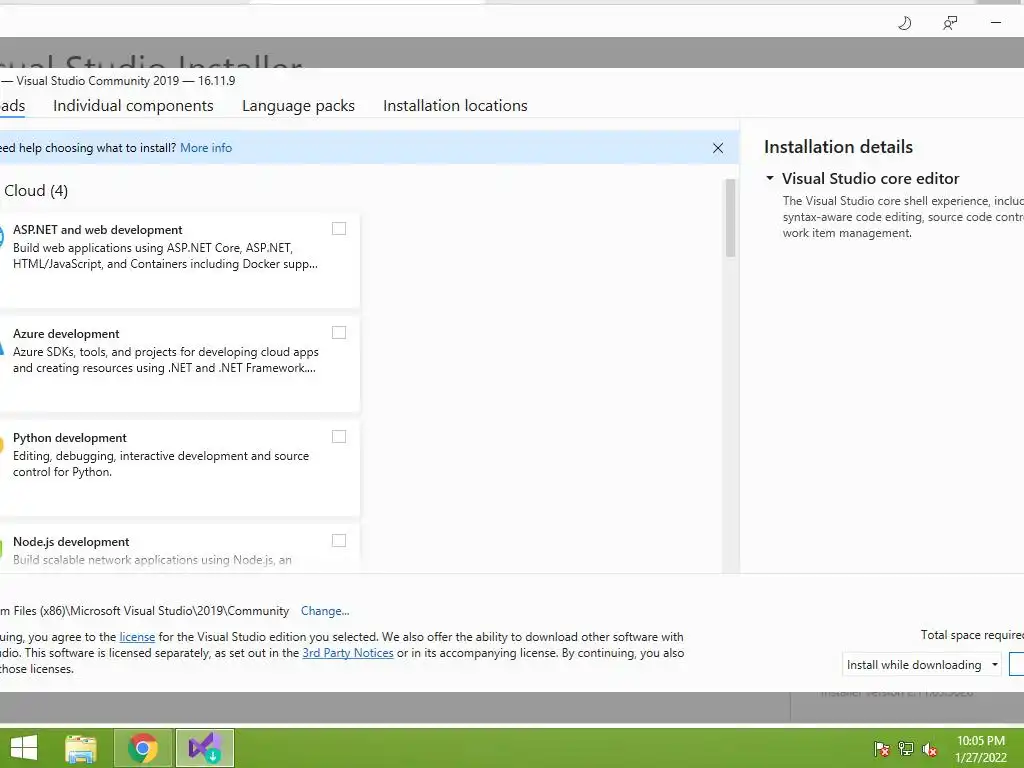Open 3rd Party Notices link
The width and height of the screenshot is (1024, 768).
pos(348,653)
